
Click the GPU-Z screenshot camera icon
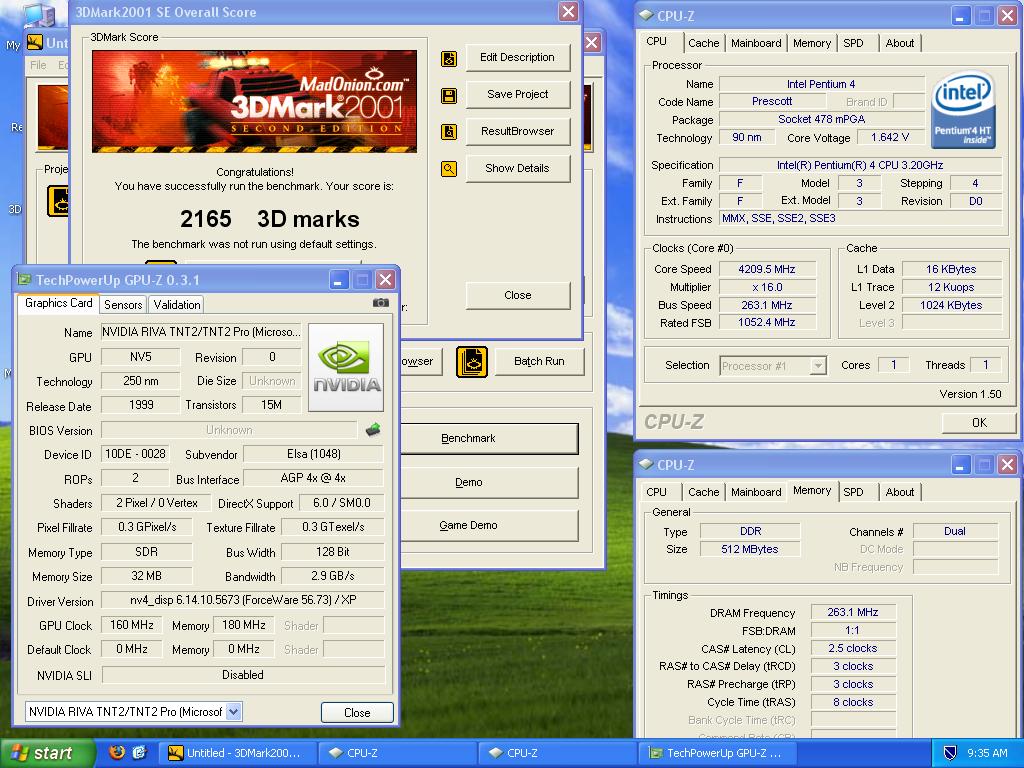[380, 303]
